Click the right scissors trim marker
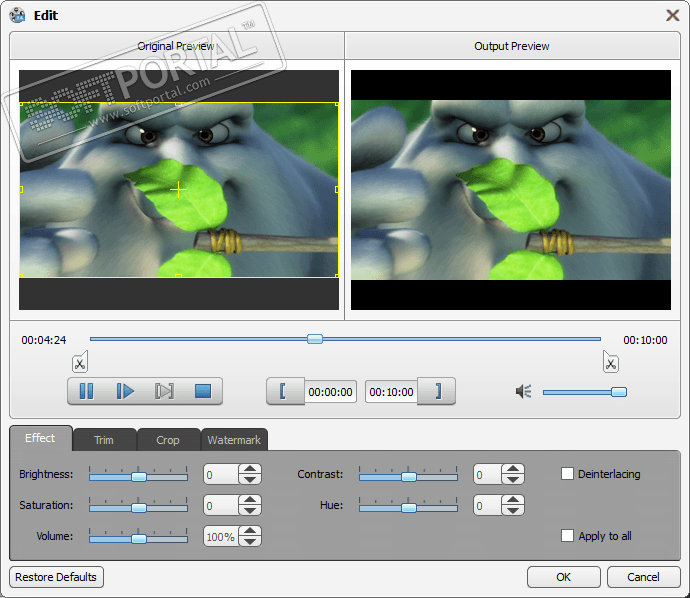Image resolution: width=690 pixels, height=598 pixels. coord(610,362)
